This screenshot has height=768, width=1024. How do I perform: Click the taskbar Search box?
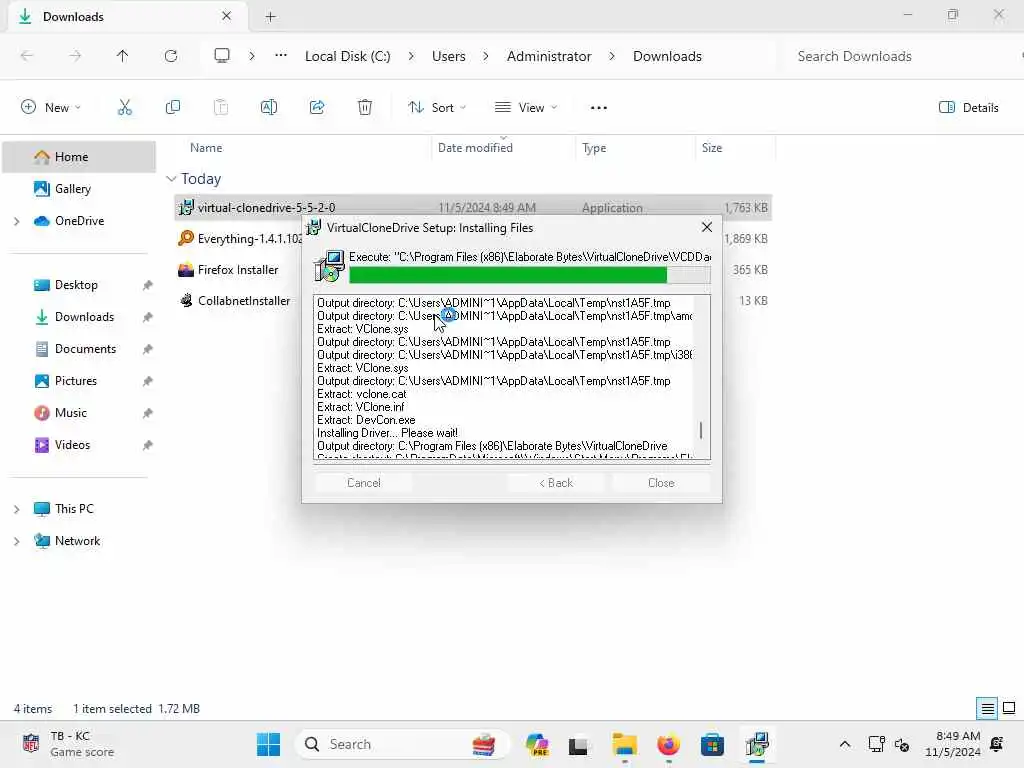pyautogui.click(x=402, y=744)
